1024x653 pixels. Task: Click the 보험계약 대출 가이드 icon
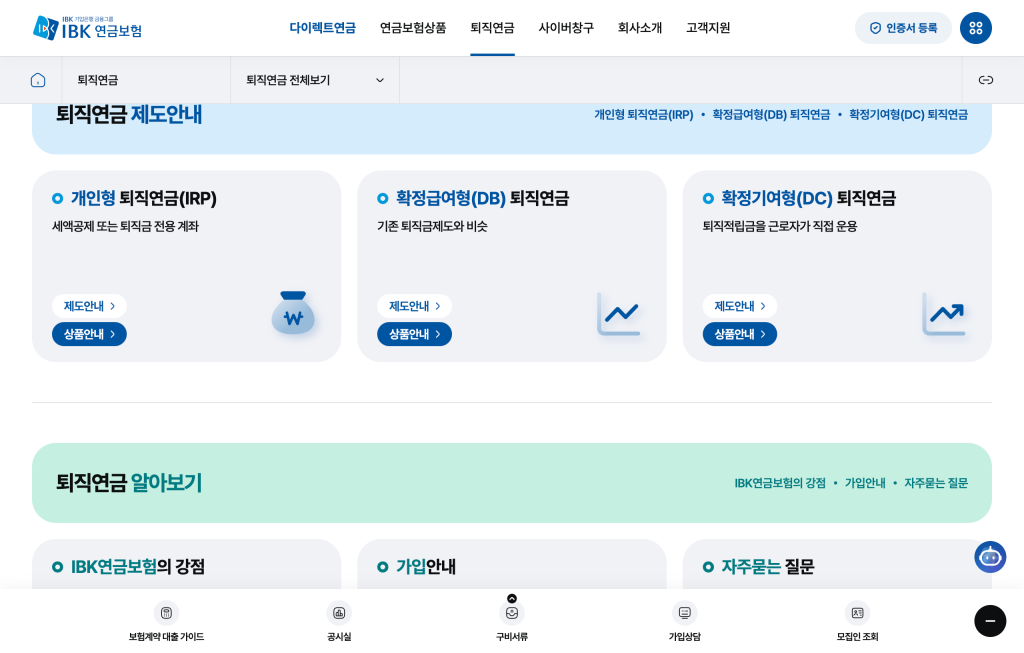tap(166, 613)
